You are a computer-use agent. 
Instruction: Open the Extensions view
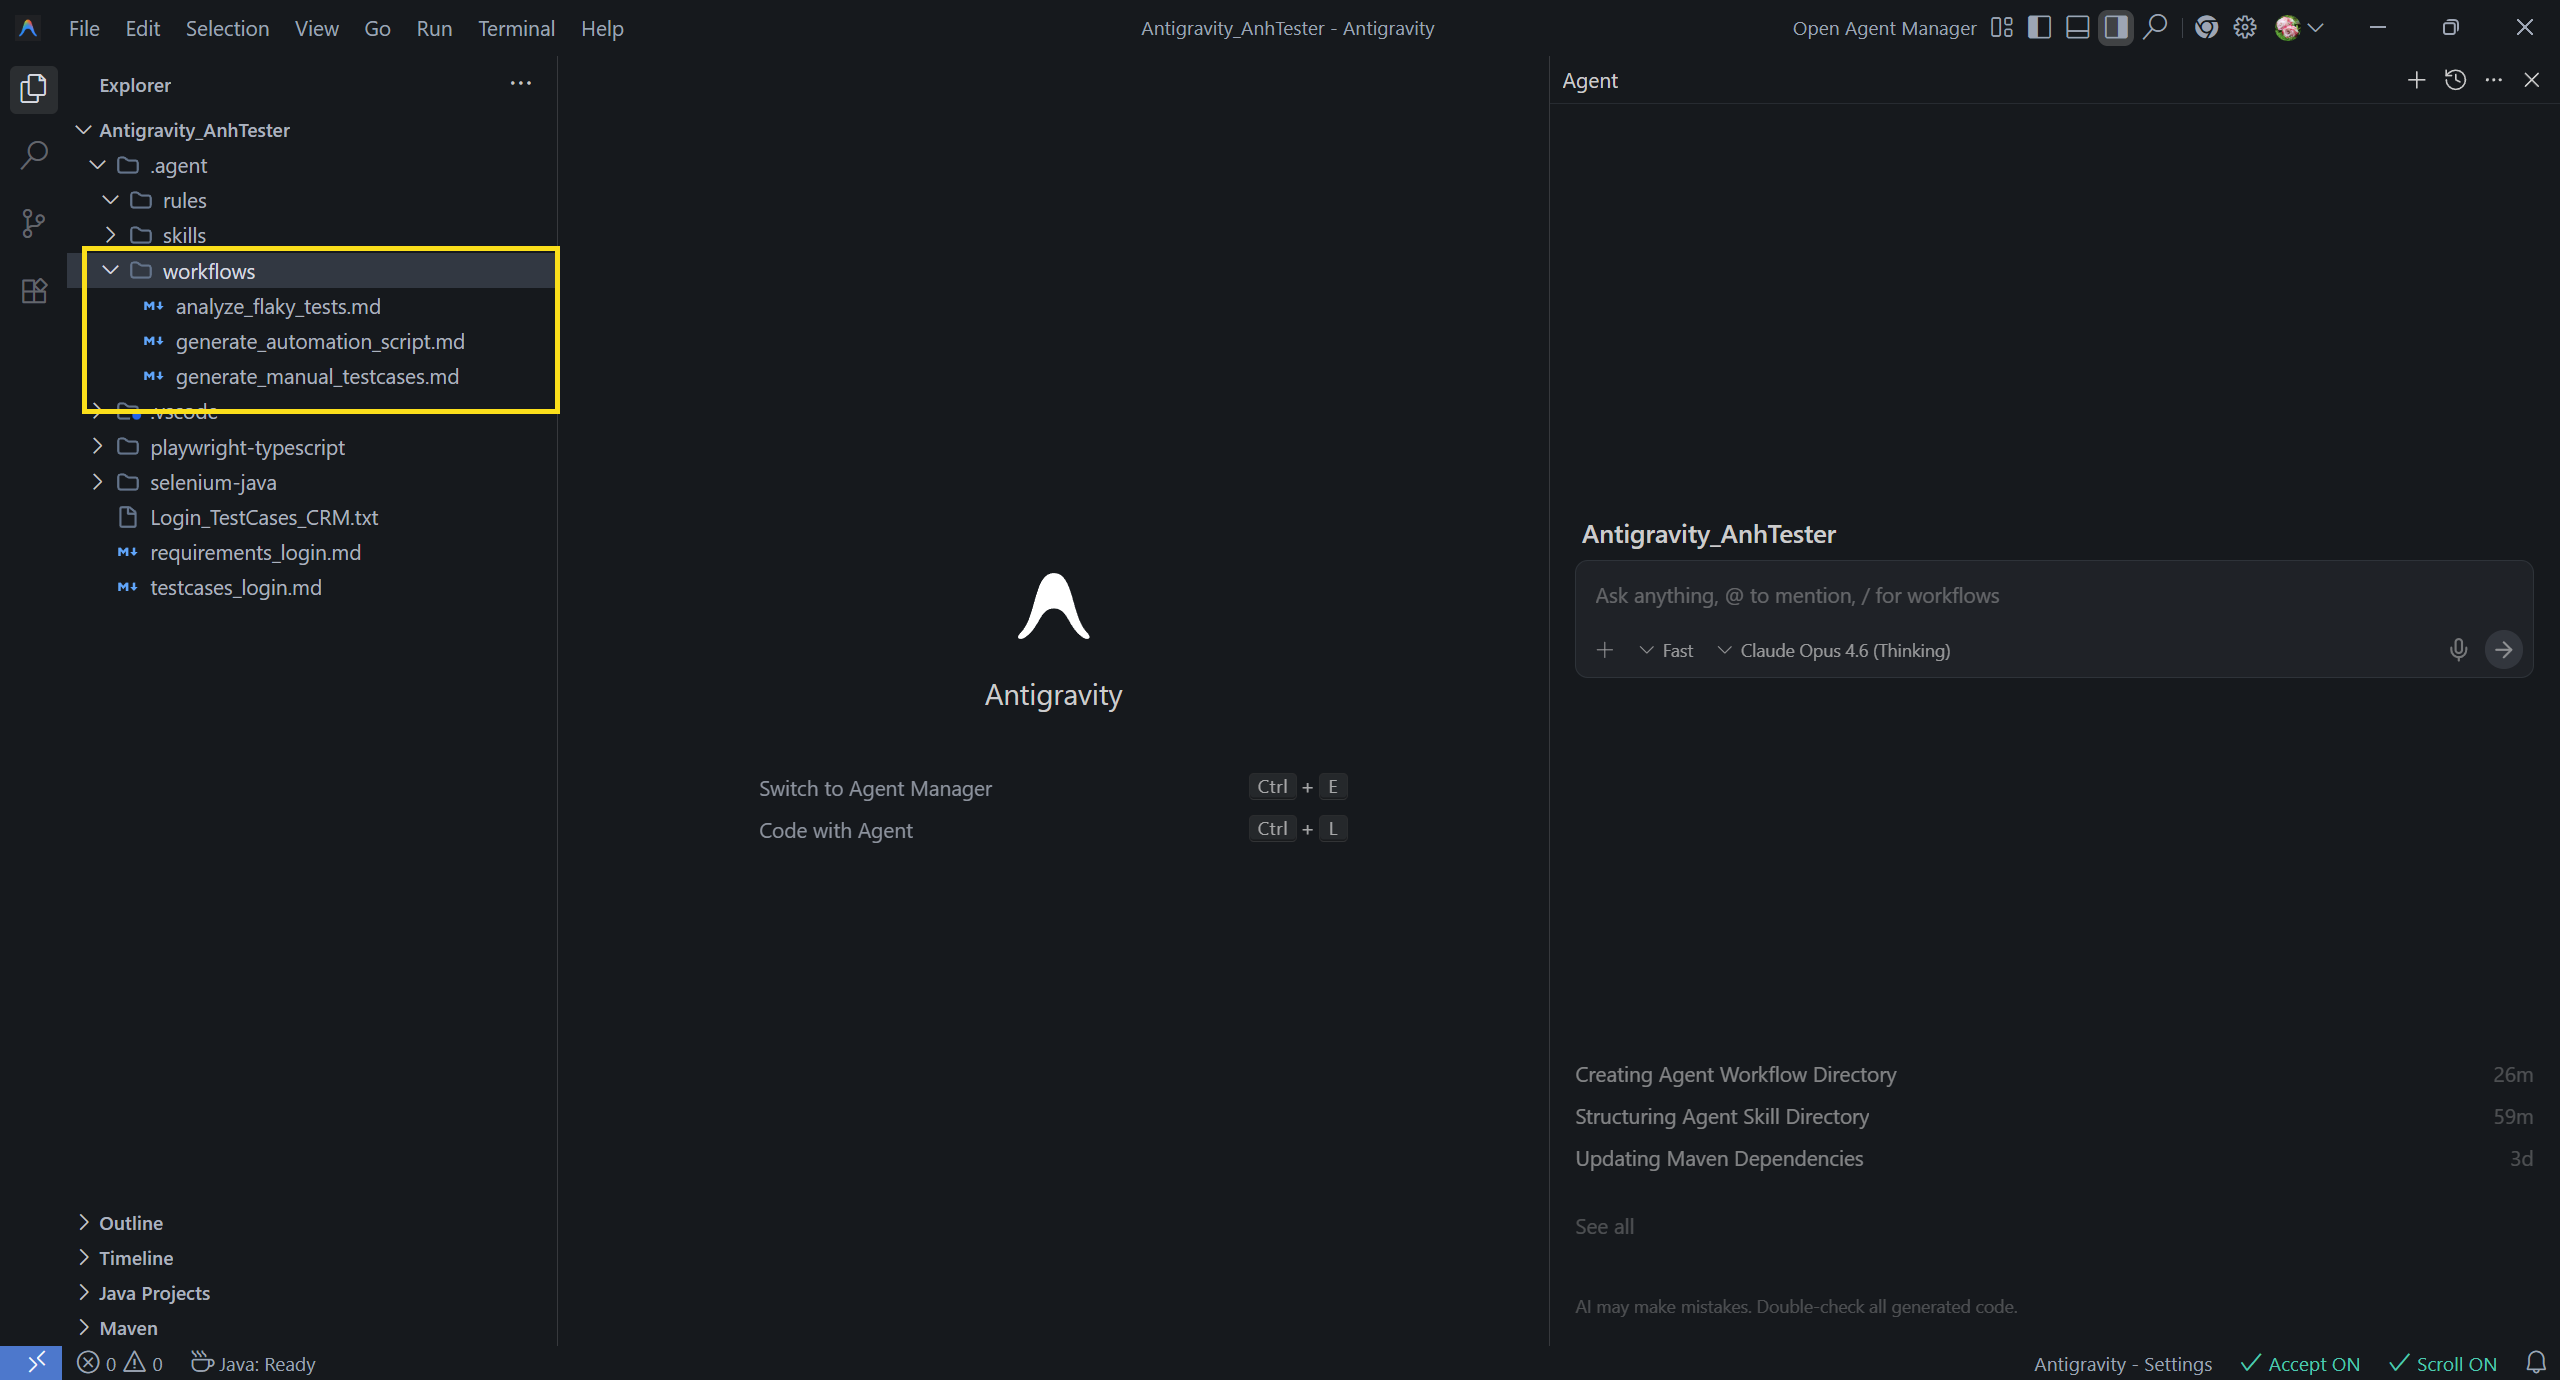coord(34,291)
